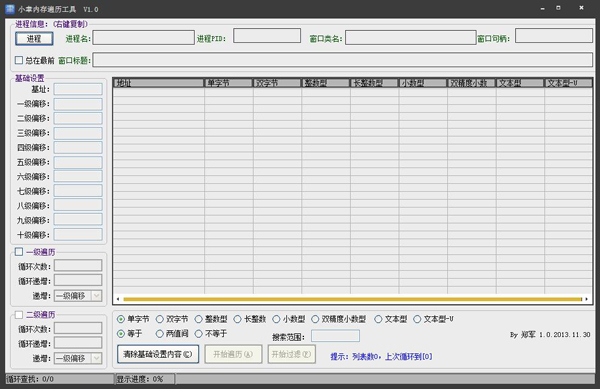Screen dimensions: 600x389
Task: Minimize the window
Action: click(542, 8)
